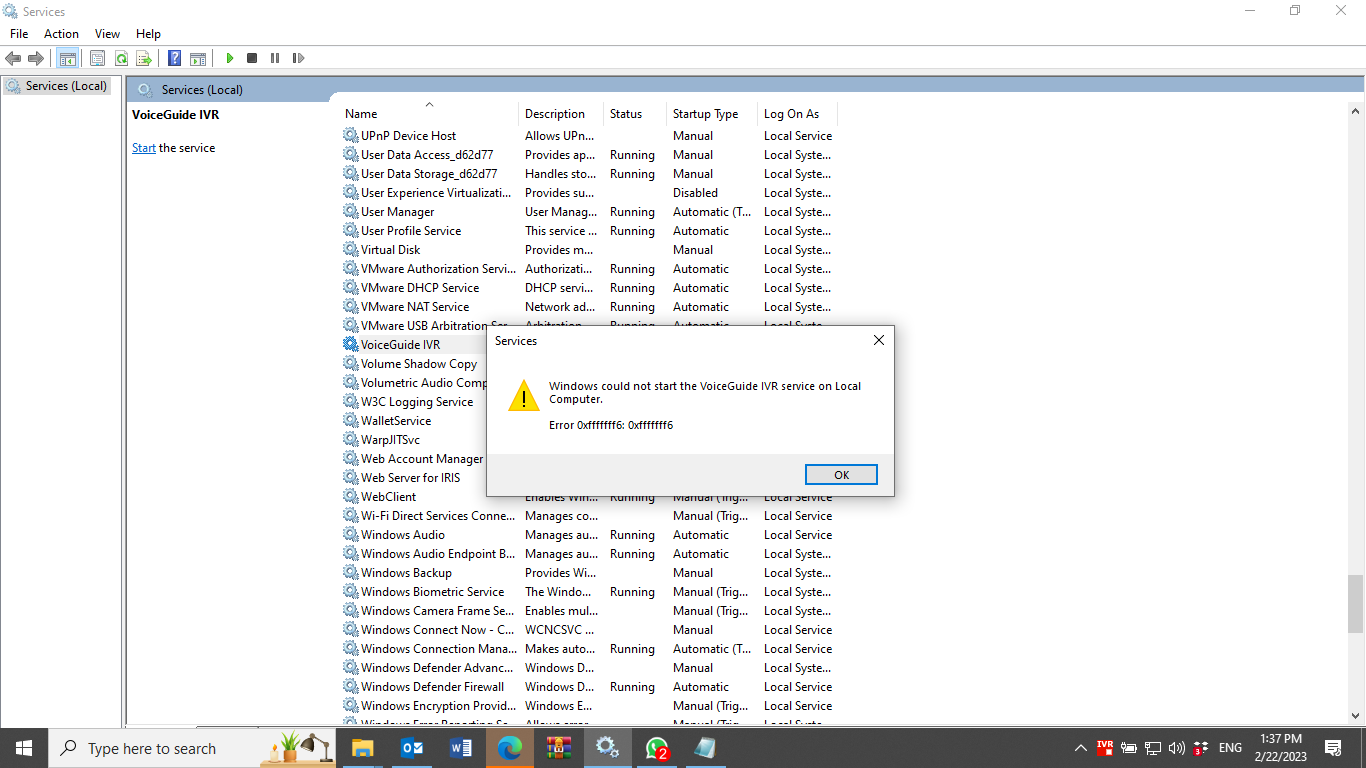
Task: Toggle the Show/Hide Action Pane icon
Action: 198,58
